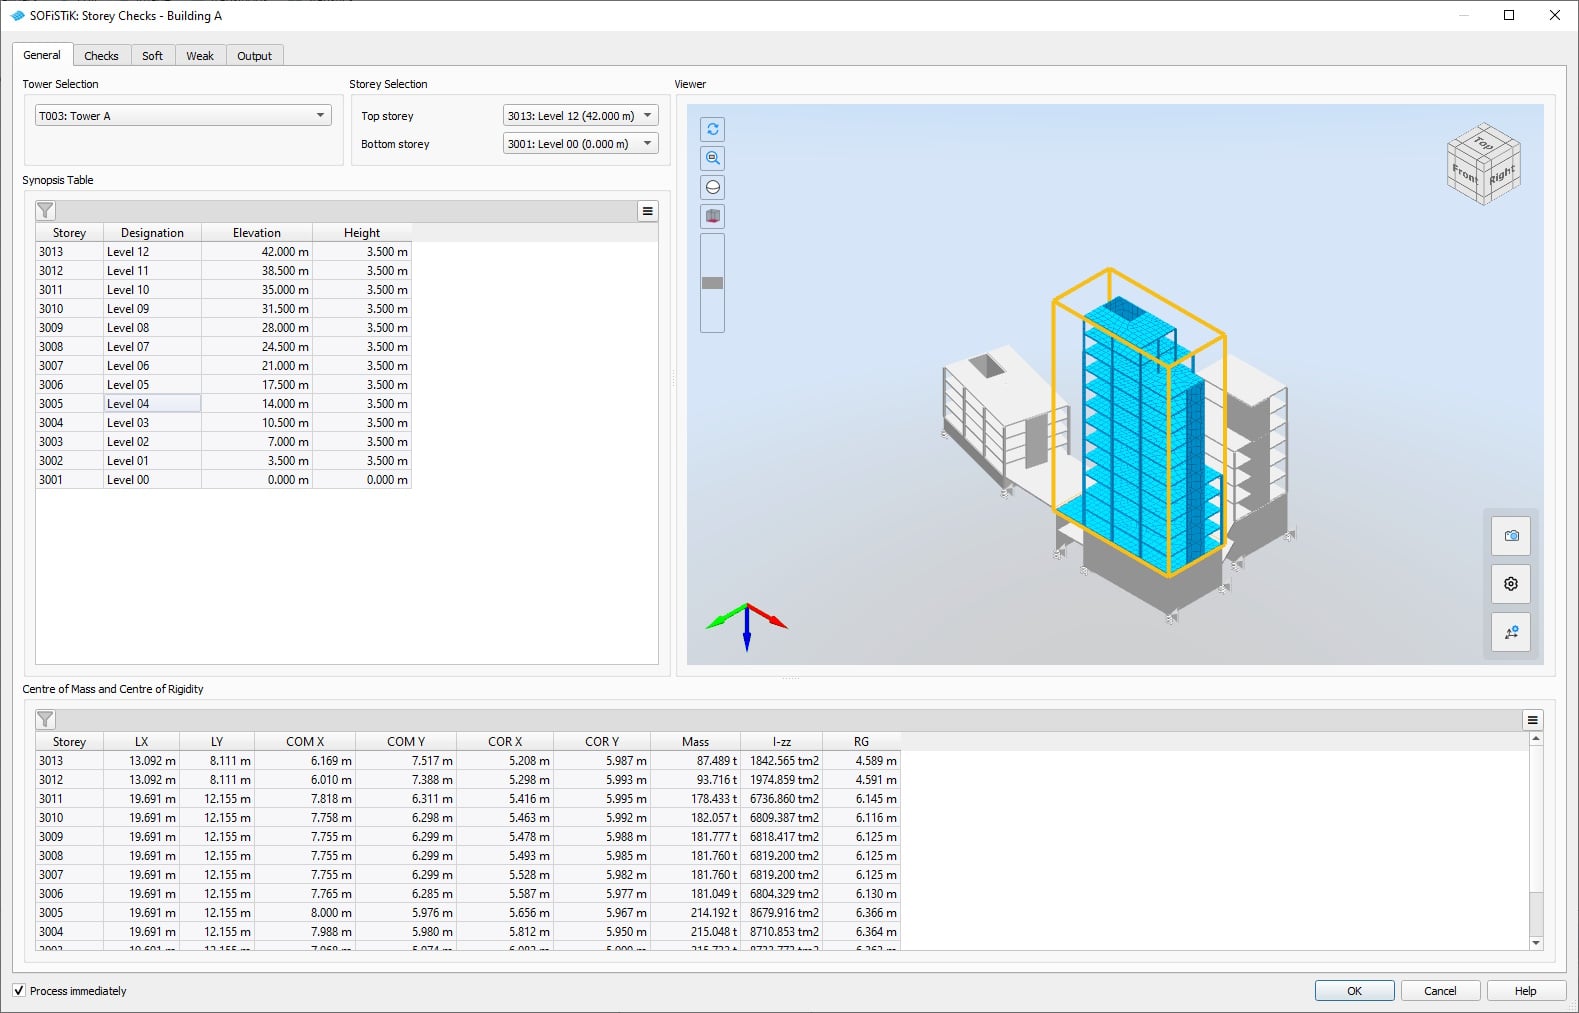This screenshot has height=1013, width=1579.
Task: Click the Centre of Mass table filter icon
Action: (x=46, y=720)
